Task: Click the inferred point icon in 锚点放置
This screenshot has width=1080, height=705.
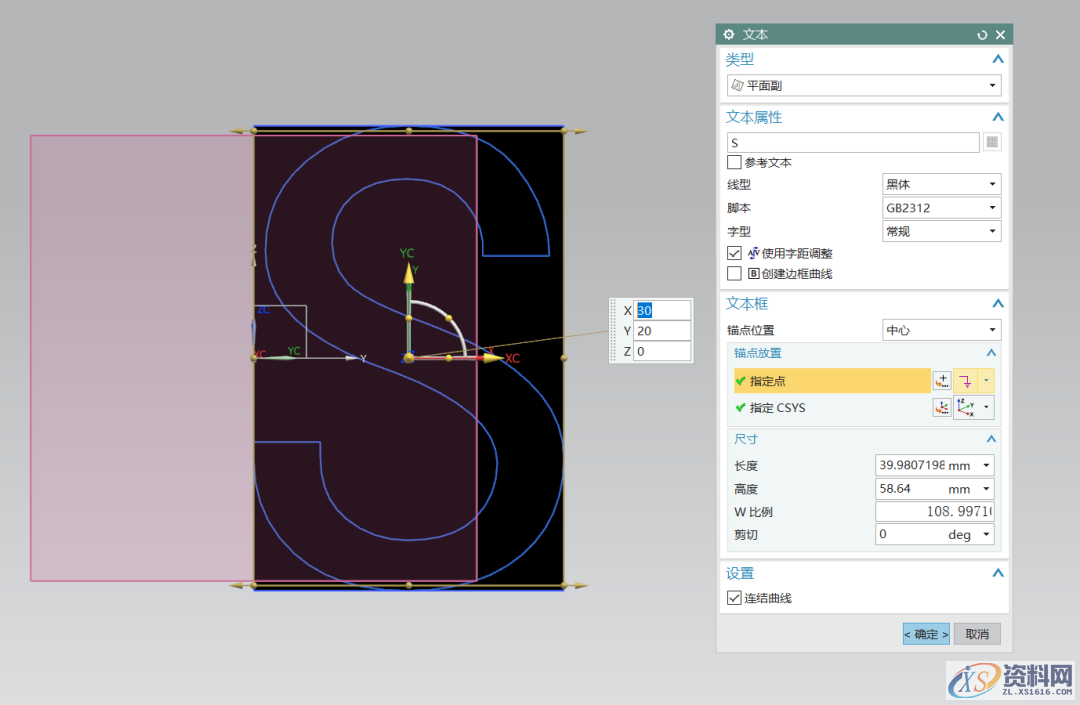Action: (967, 381)
